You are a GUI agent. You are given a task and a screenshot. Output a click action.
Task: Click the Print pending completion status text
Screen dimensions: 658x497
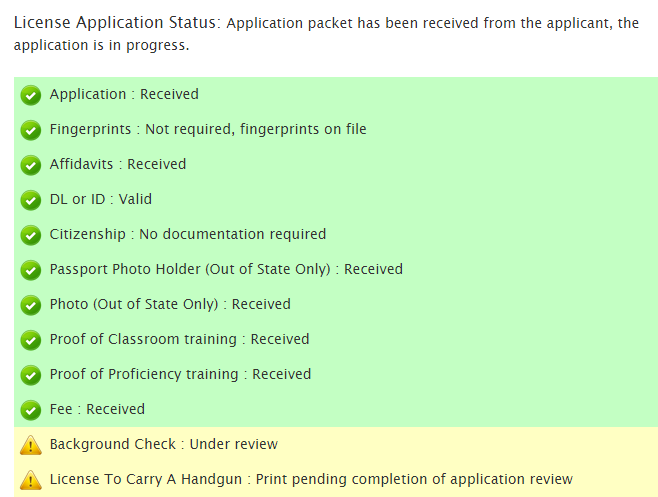coord(414,479)
